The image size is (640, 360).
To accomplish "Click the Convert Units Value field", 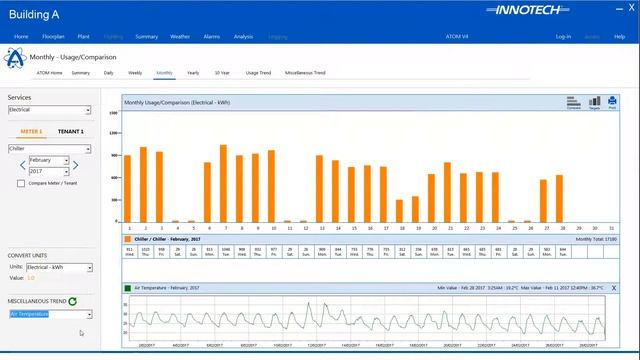I will 31,278.
